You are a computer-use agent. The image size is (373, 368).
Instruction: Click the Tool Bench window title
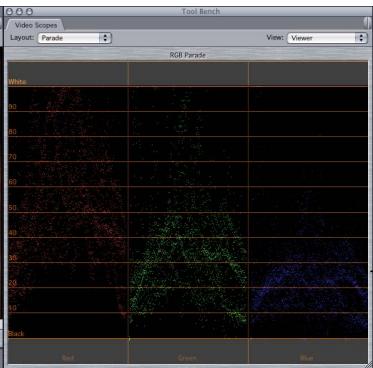201,11
